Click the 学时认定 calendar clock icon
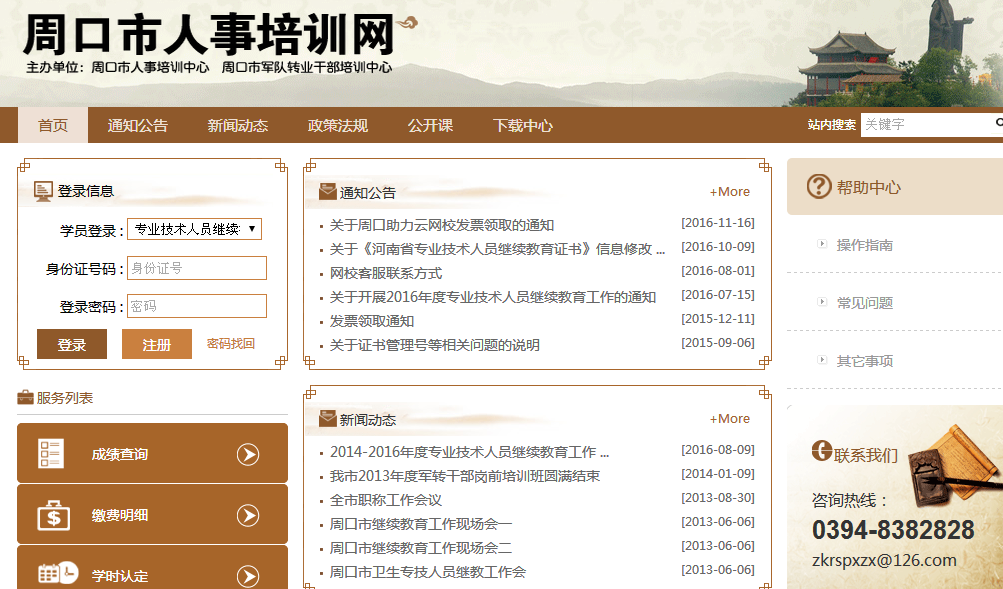The image size is (1003, 589). [x=57, y=575]
